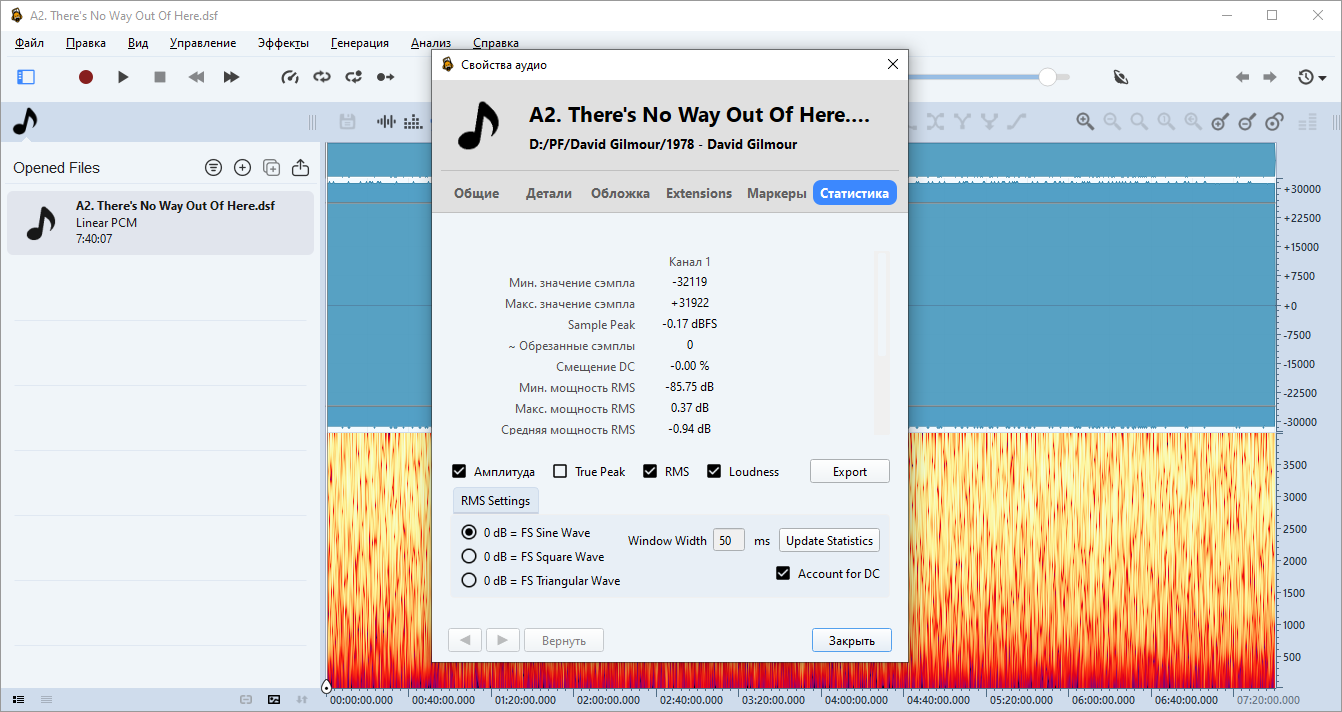Click the waveform view icon
Viewport: 1342px width, 712px height.
(386, 122)
